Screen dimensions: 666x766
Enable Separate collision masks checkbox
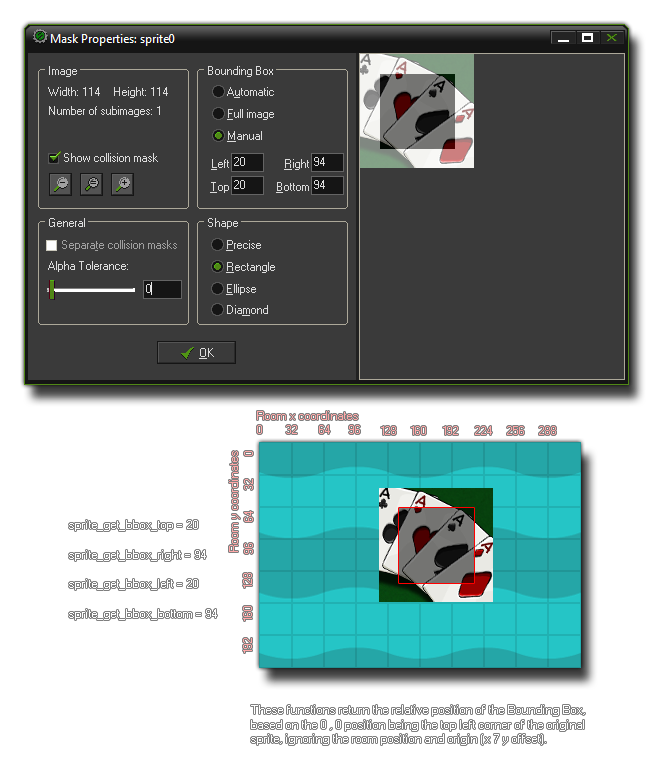[53, 245]
